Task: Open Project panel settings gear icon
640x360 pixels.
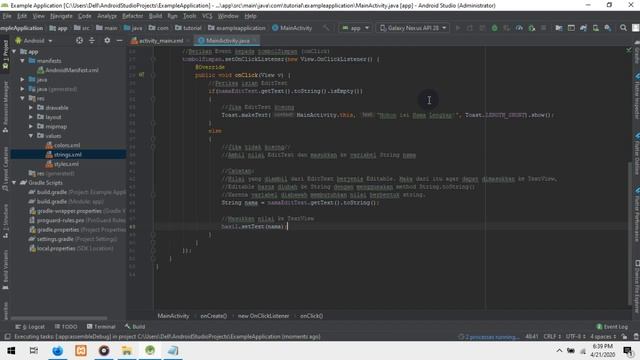Action: coord(107,40)
